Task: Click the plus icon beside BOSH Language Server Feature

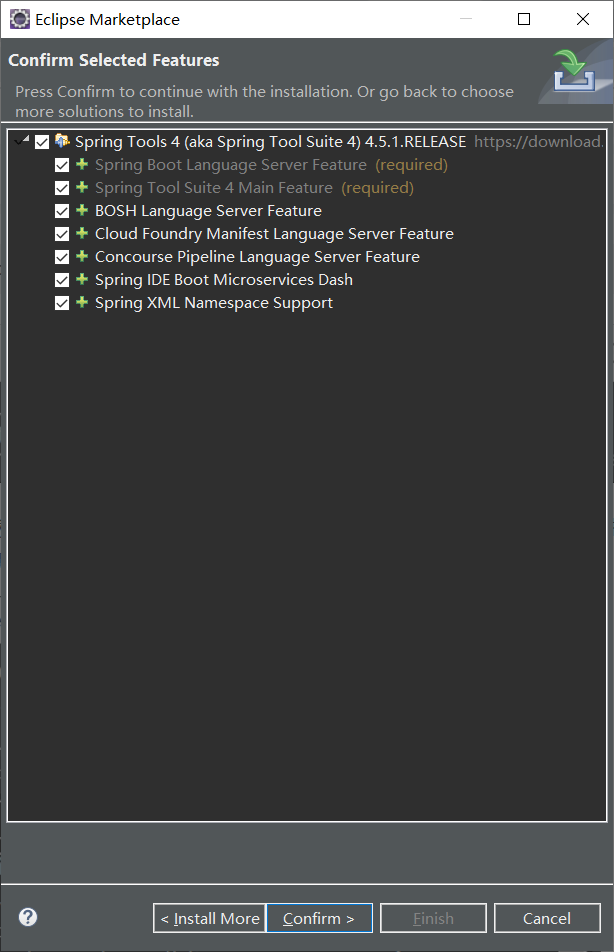Action: 81,210
